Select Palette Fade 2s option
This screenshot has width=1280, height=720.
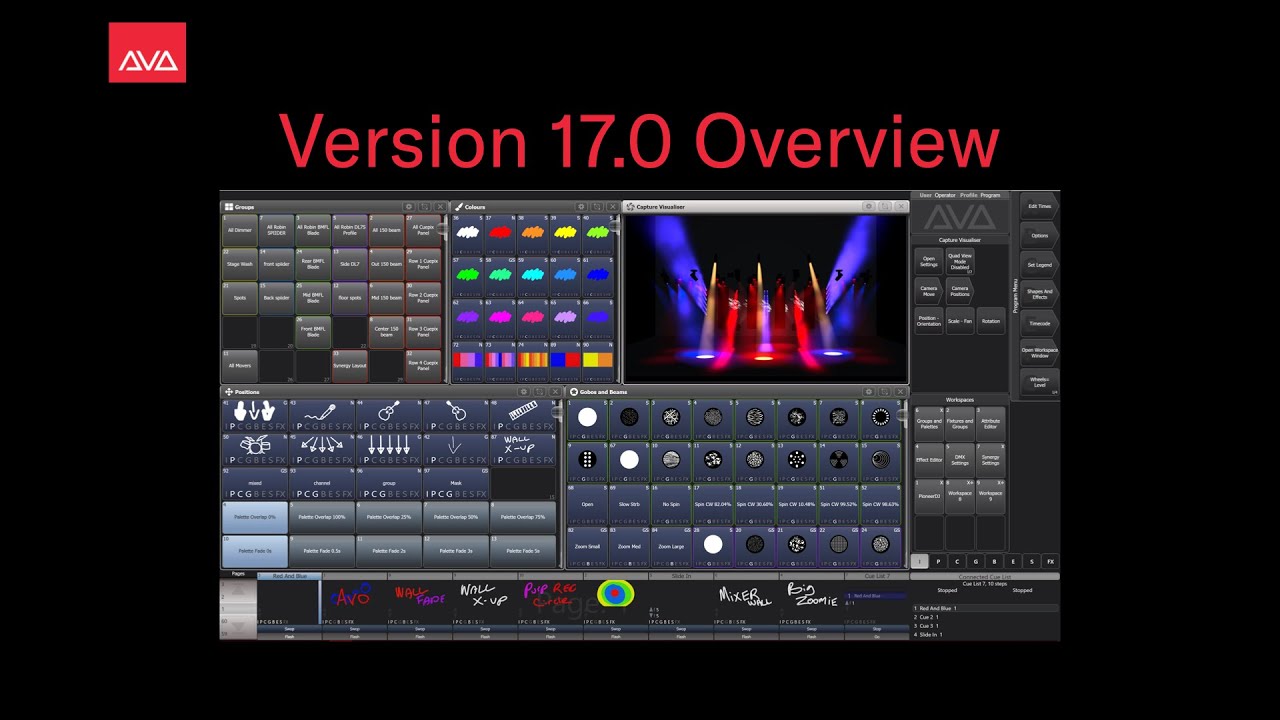(x=389, y=551)
